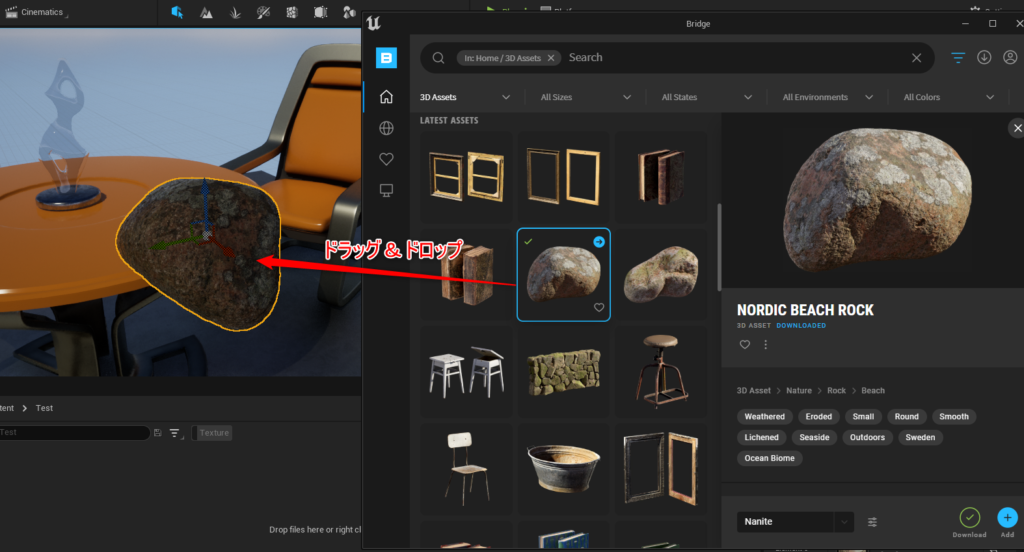
Task: Switch to Landscape mode in Unreal toolbar
Action: 206,12
